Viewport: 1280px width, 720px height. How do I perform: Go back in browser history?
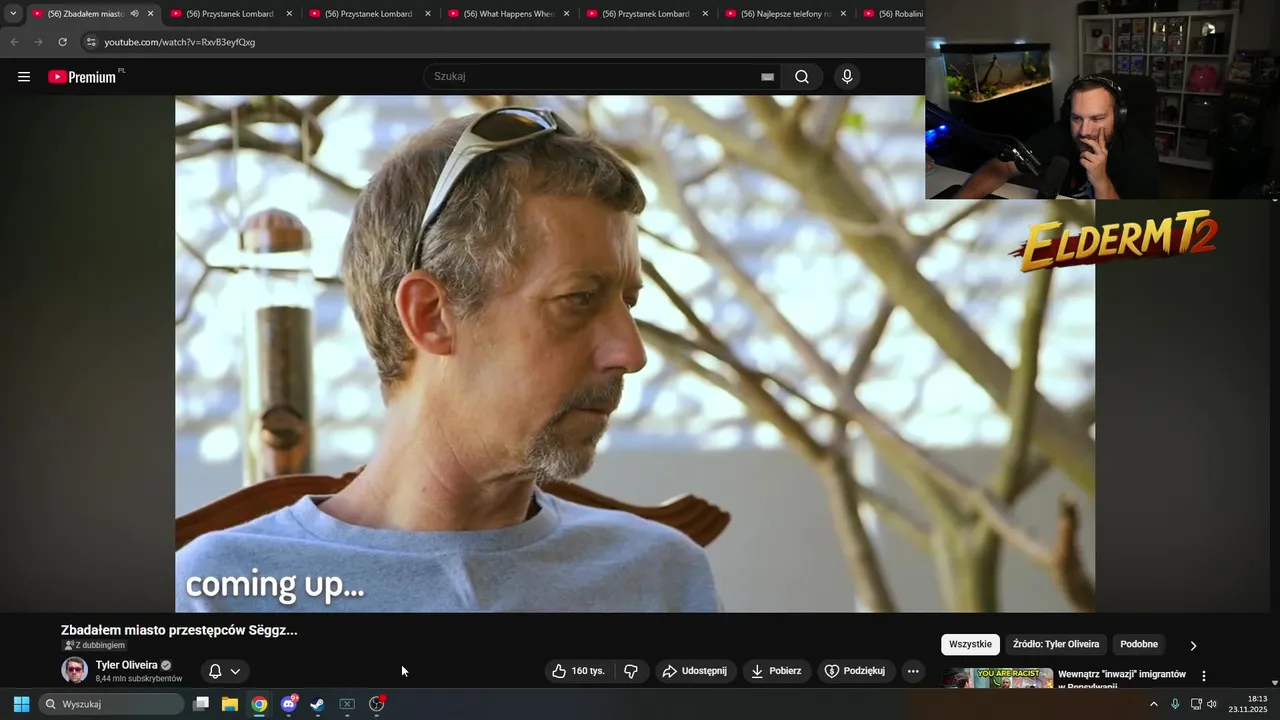pos(14,42)
